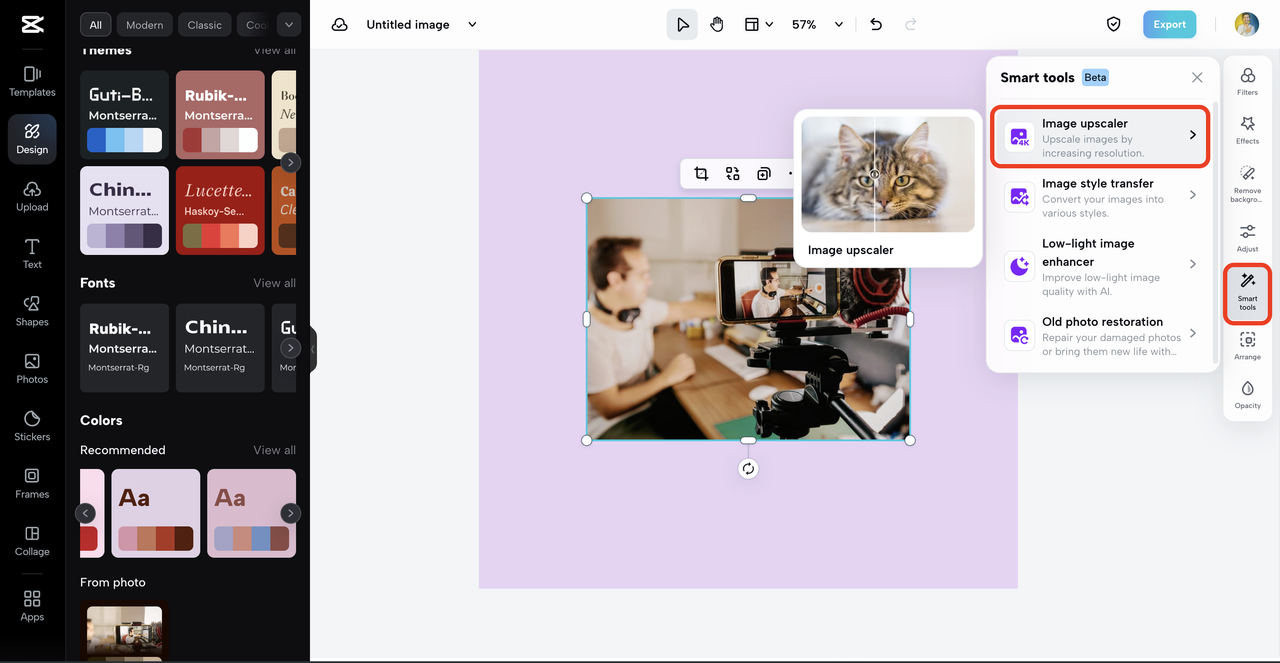
Task: Open Filters in right toolbar
Action: (1247, 81)
